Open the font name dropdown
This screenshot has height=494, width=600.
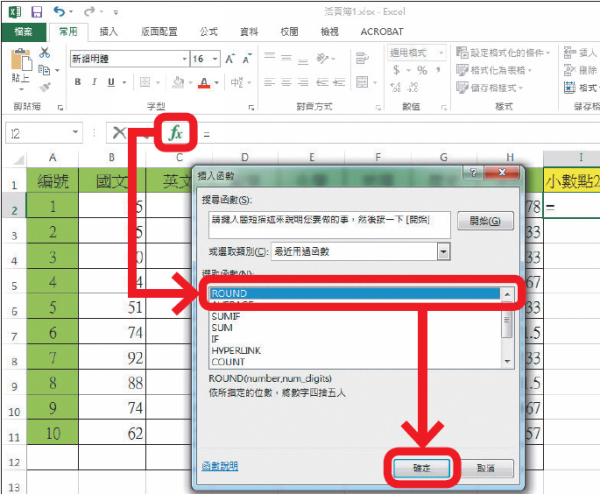184,59
